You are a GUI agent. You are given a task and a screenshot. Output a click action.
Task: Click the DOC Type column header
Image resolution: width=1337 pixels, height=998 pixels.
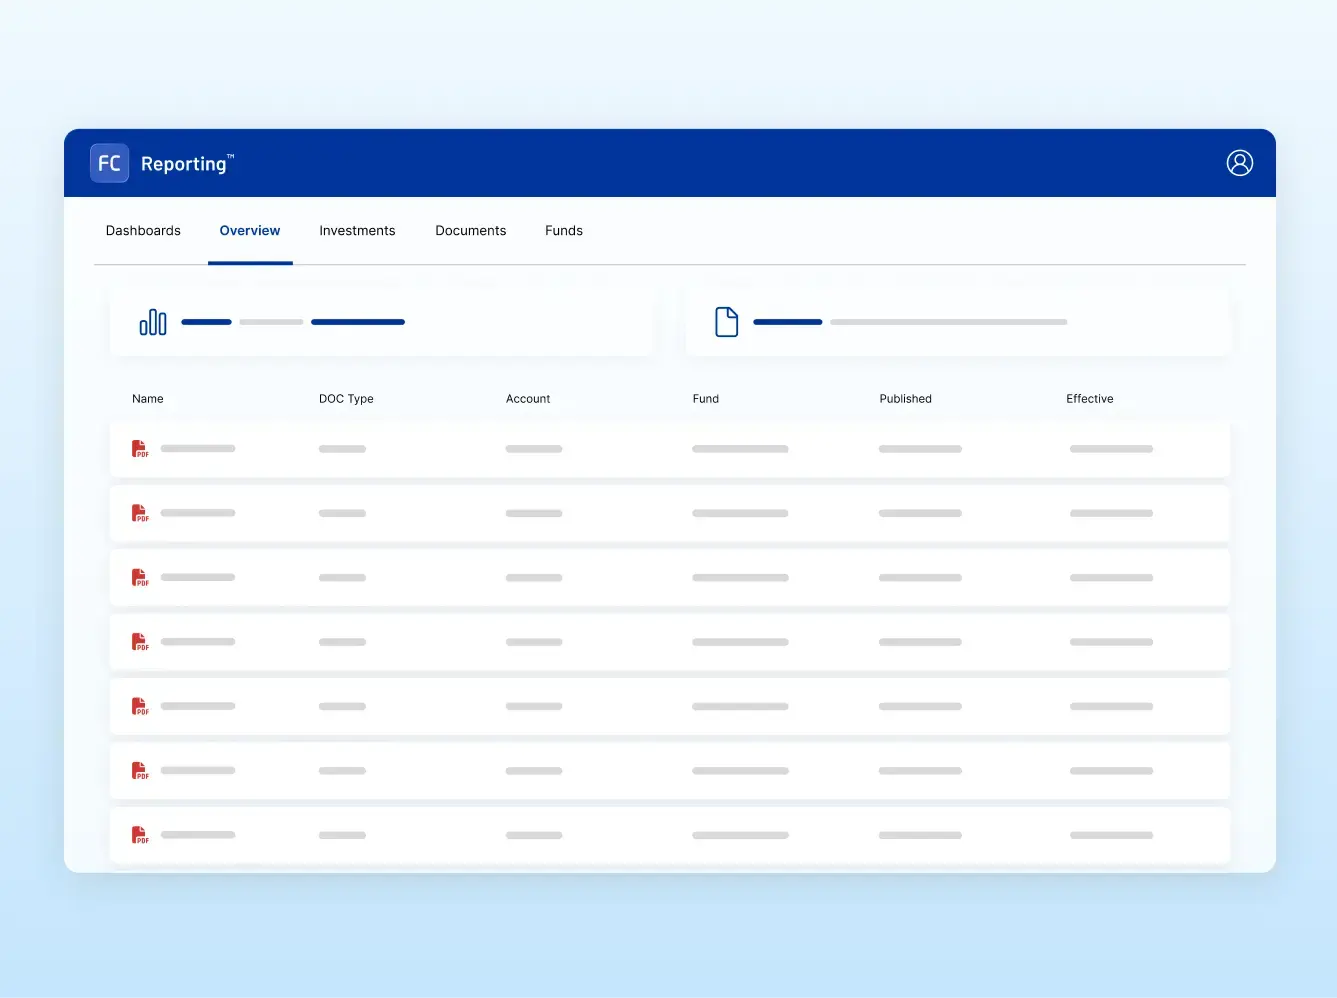[346, 399]
